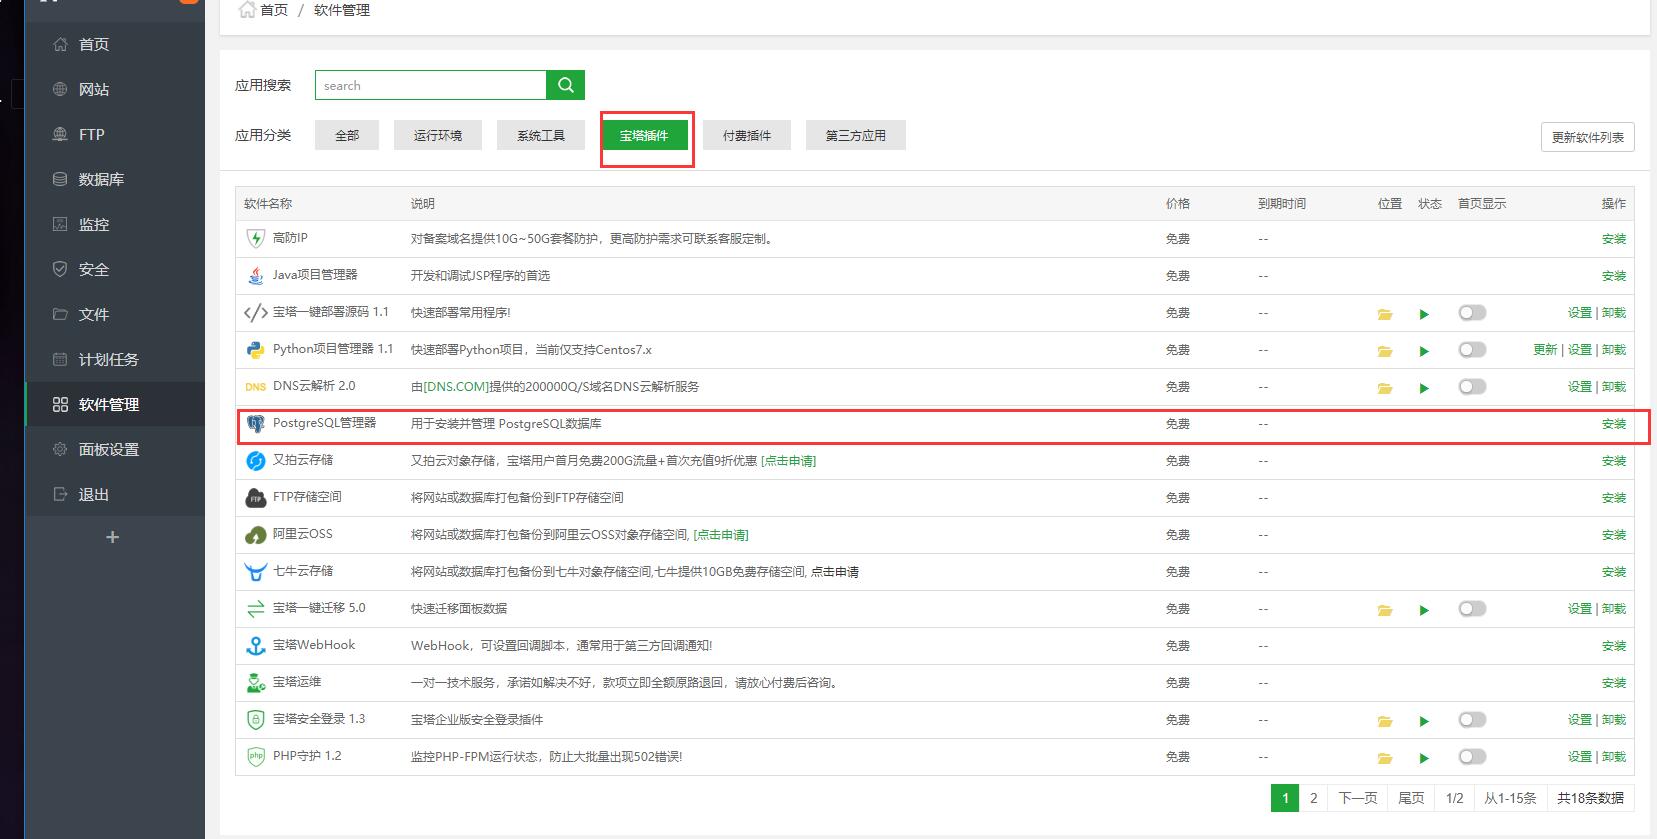The image size is (1657, 839).
Task: Click the application search input field
Action: click(431, 85)
